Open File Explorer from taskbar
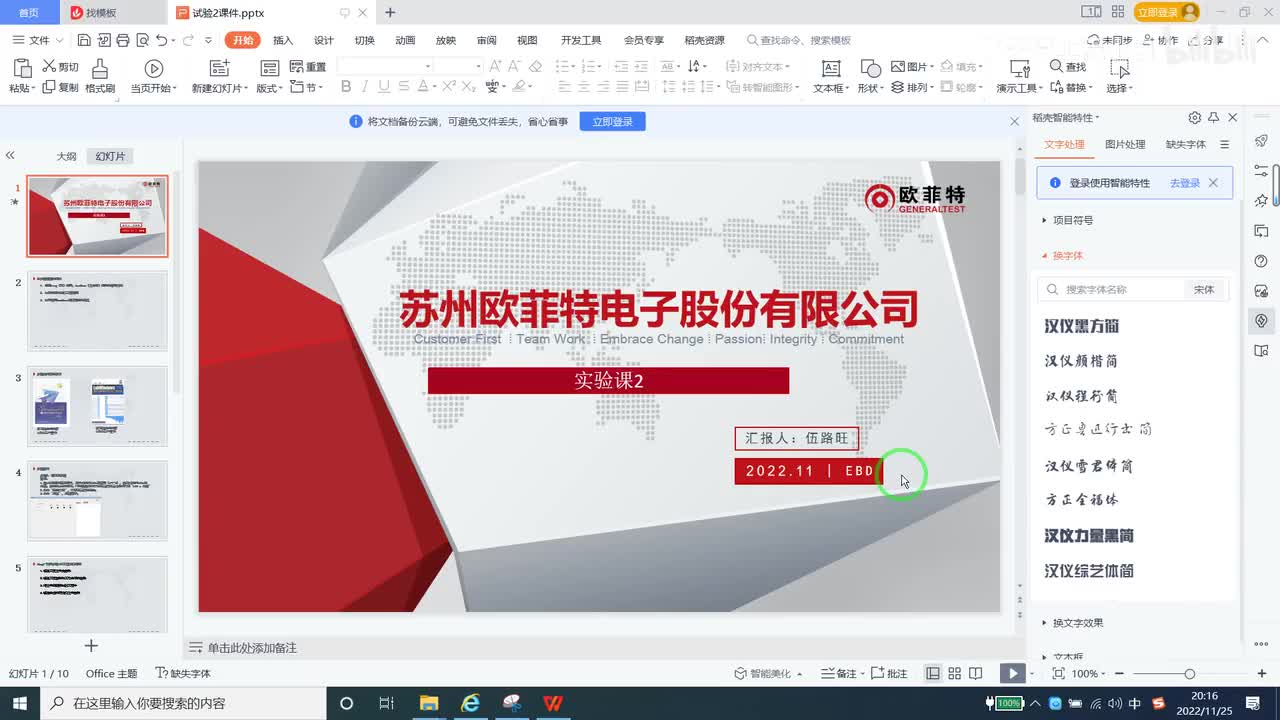Image resolution: width=1280 pixels, height=720 pixels. (429, 703)
